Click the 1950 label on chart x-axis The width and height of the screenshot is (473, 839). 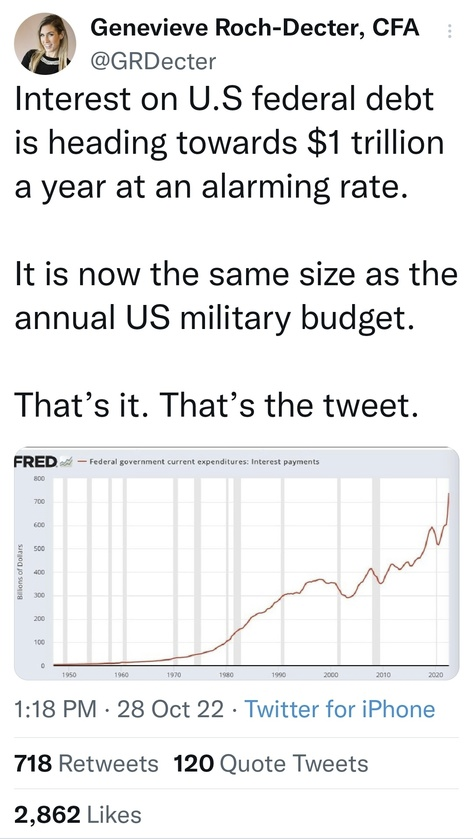tap(66, 676)
